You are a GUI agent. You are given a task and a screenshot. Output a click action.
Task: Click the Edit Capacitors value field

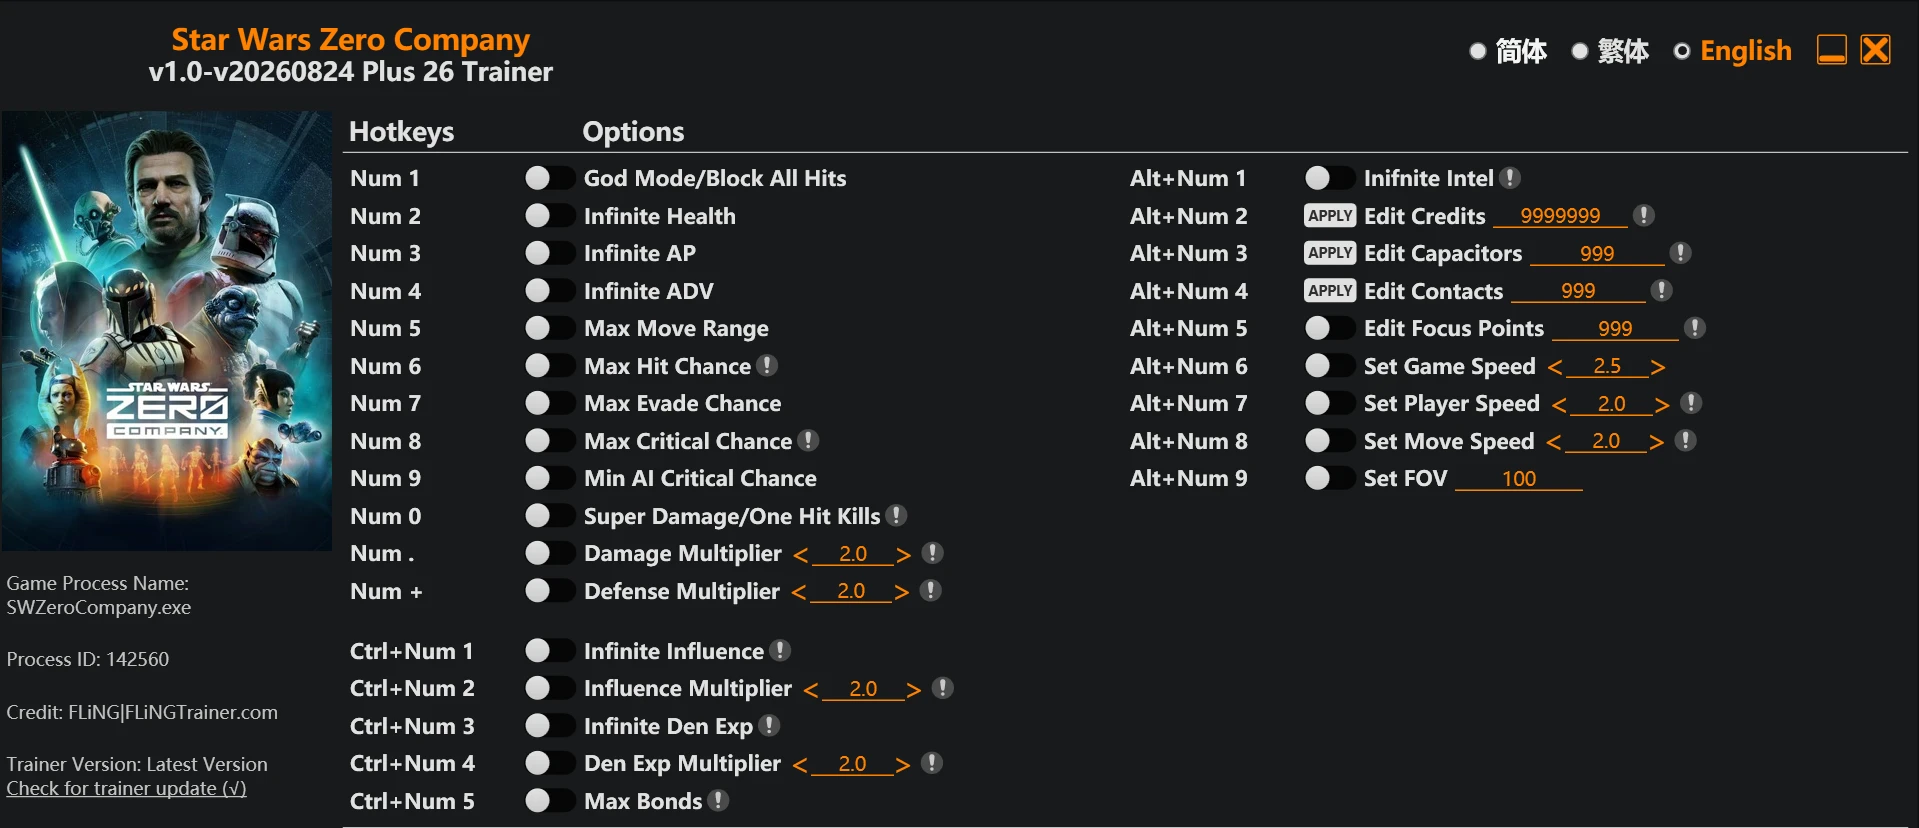coord(1596,254)
